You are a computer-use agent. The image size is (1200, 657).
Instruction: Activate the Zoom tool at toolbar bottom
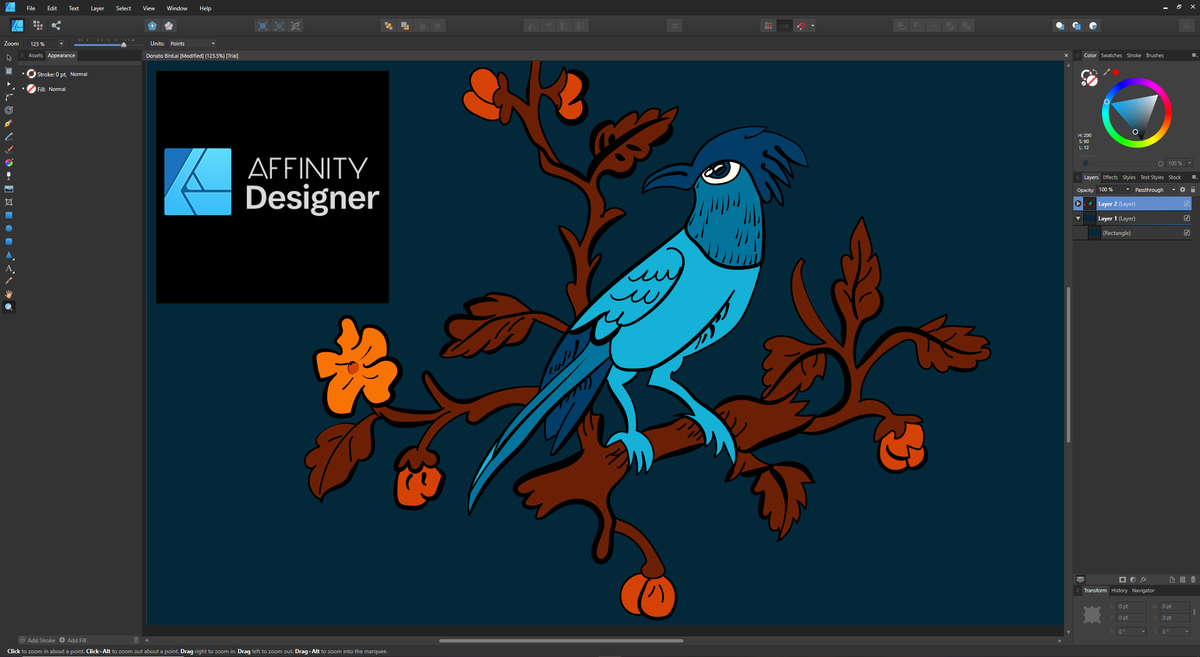[9, 305]
